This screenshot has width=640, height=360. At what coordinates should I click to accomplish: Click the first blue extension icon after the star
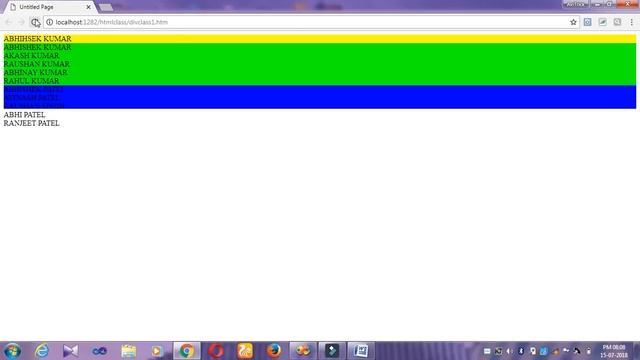tap(587, 22)
